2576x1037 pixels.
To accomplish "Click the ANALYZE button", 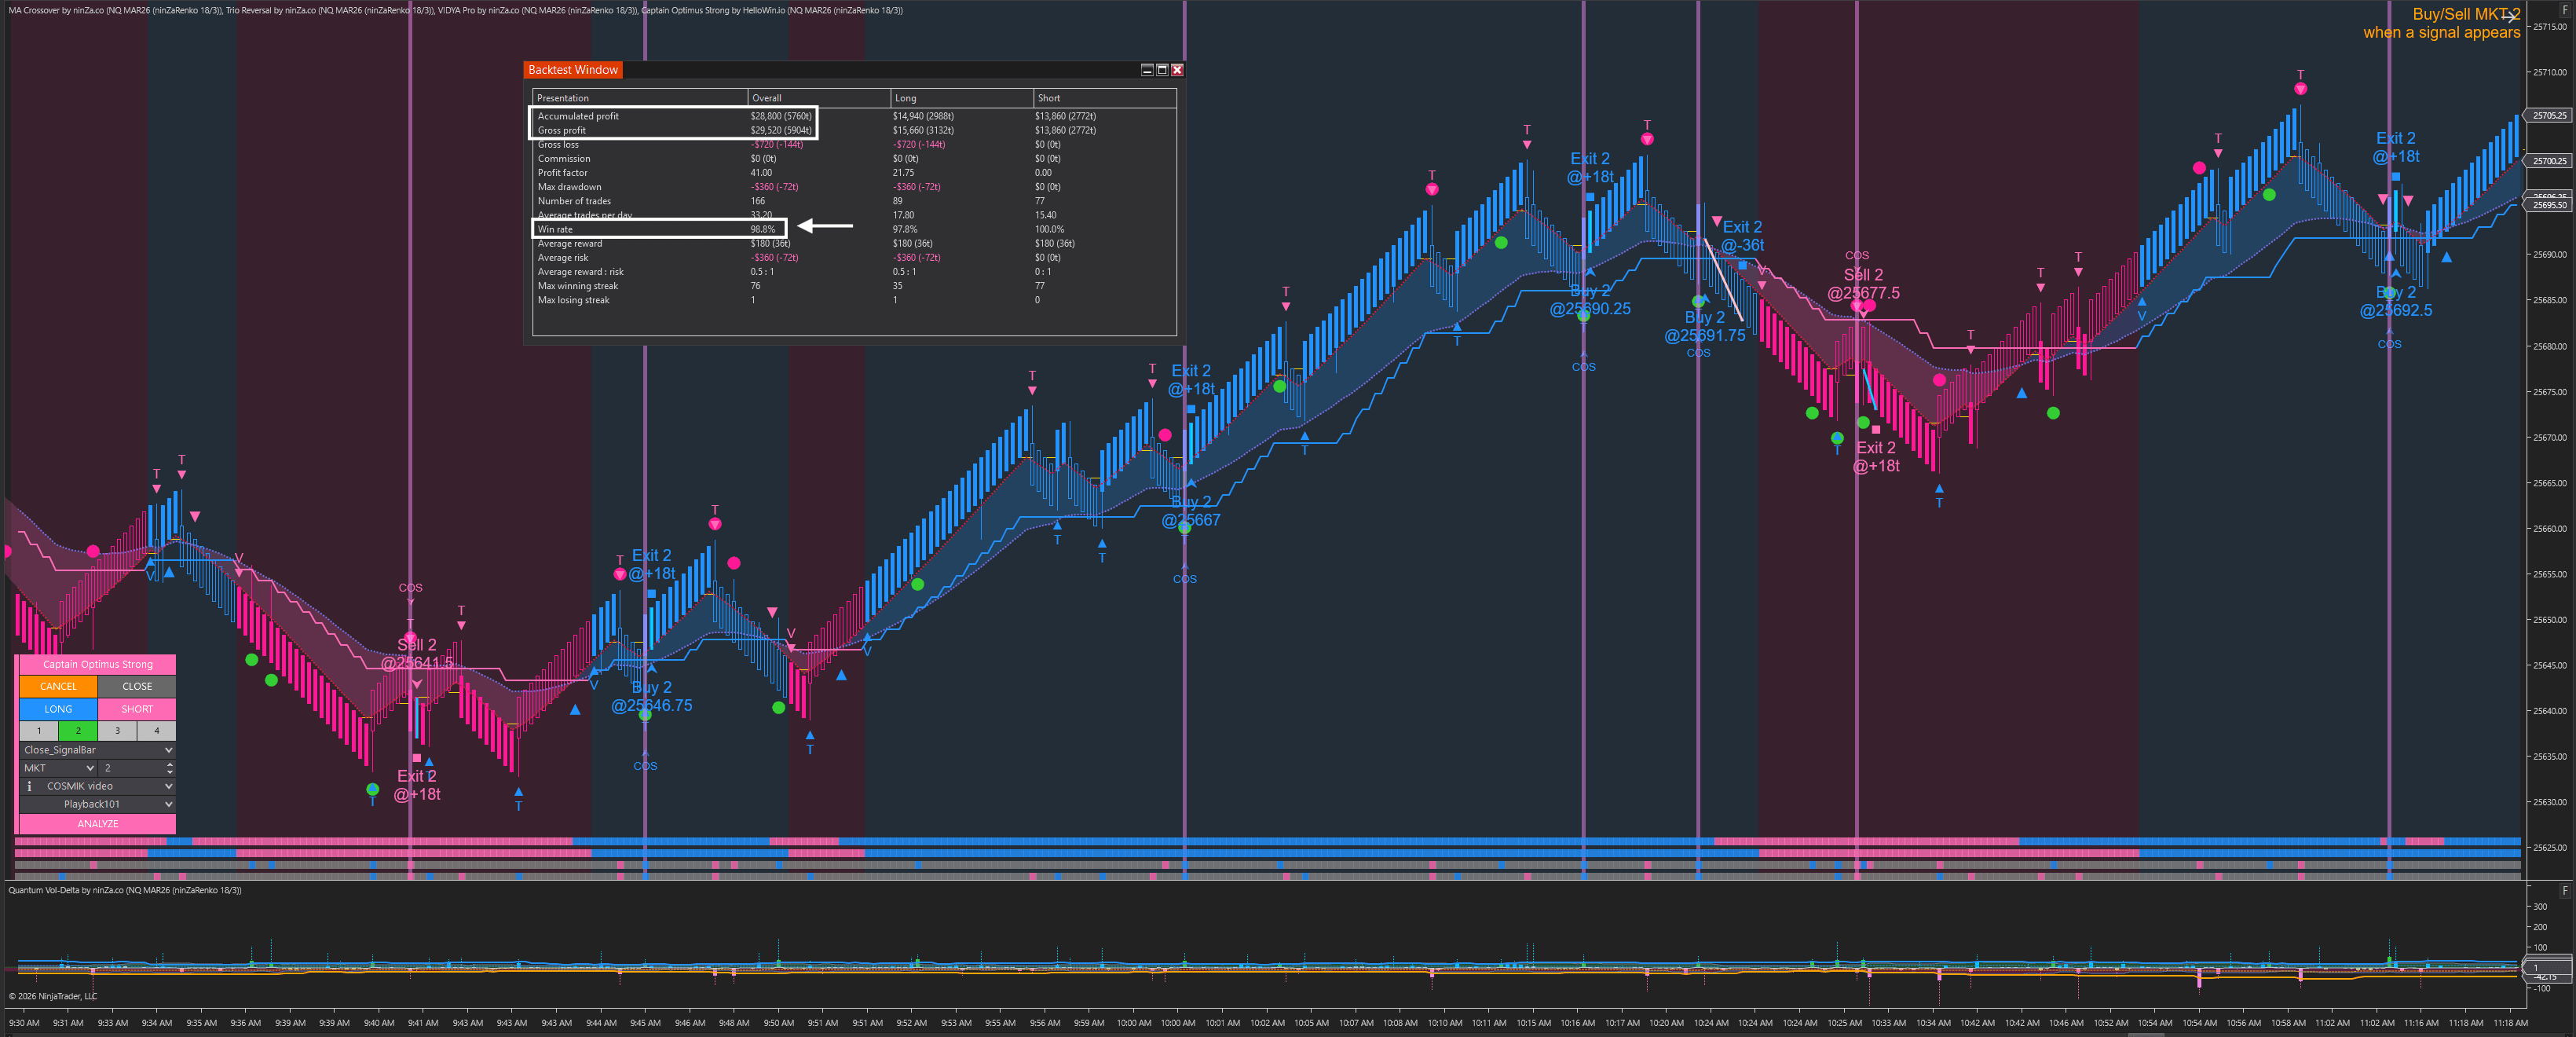I will click(98, 824).
